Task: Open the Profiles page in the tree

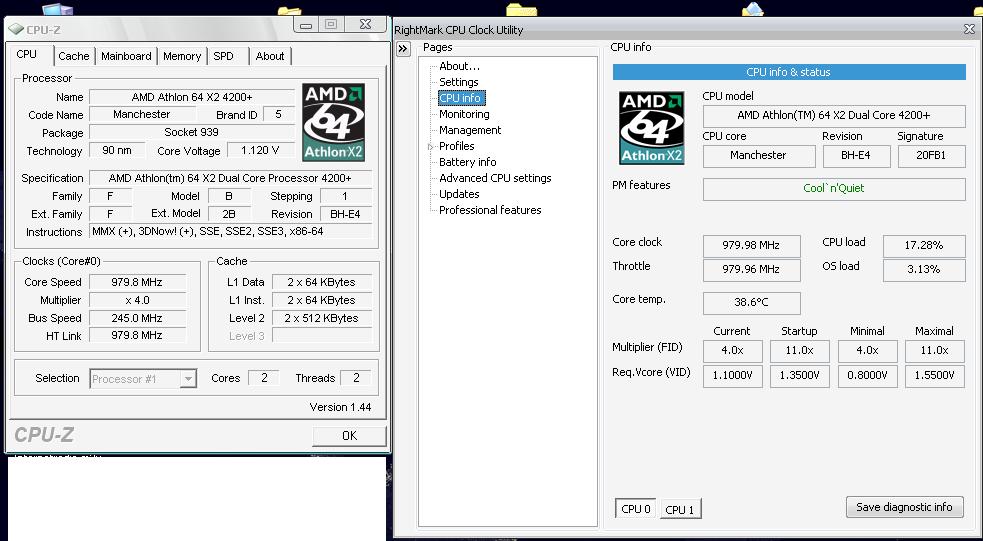Action: point(456,146)
